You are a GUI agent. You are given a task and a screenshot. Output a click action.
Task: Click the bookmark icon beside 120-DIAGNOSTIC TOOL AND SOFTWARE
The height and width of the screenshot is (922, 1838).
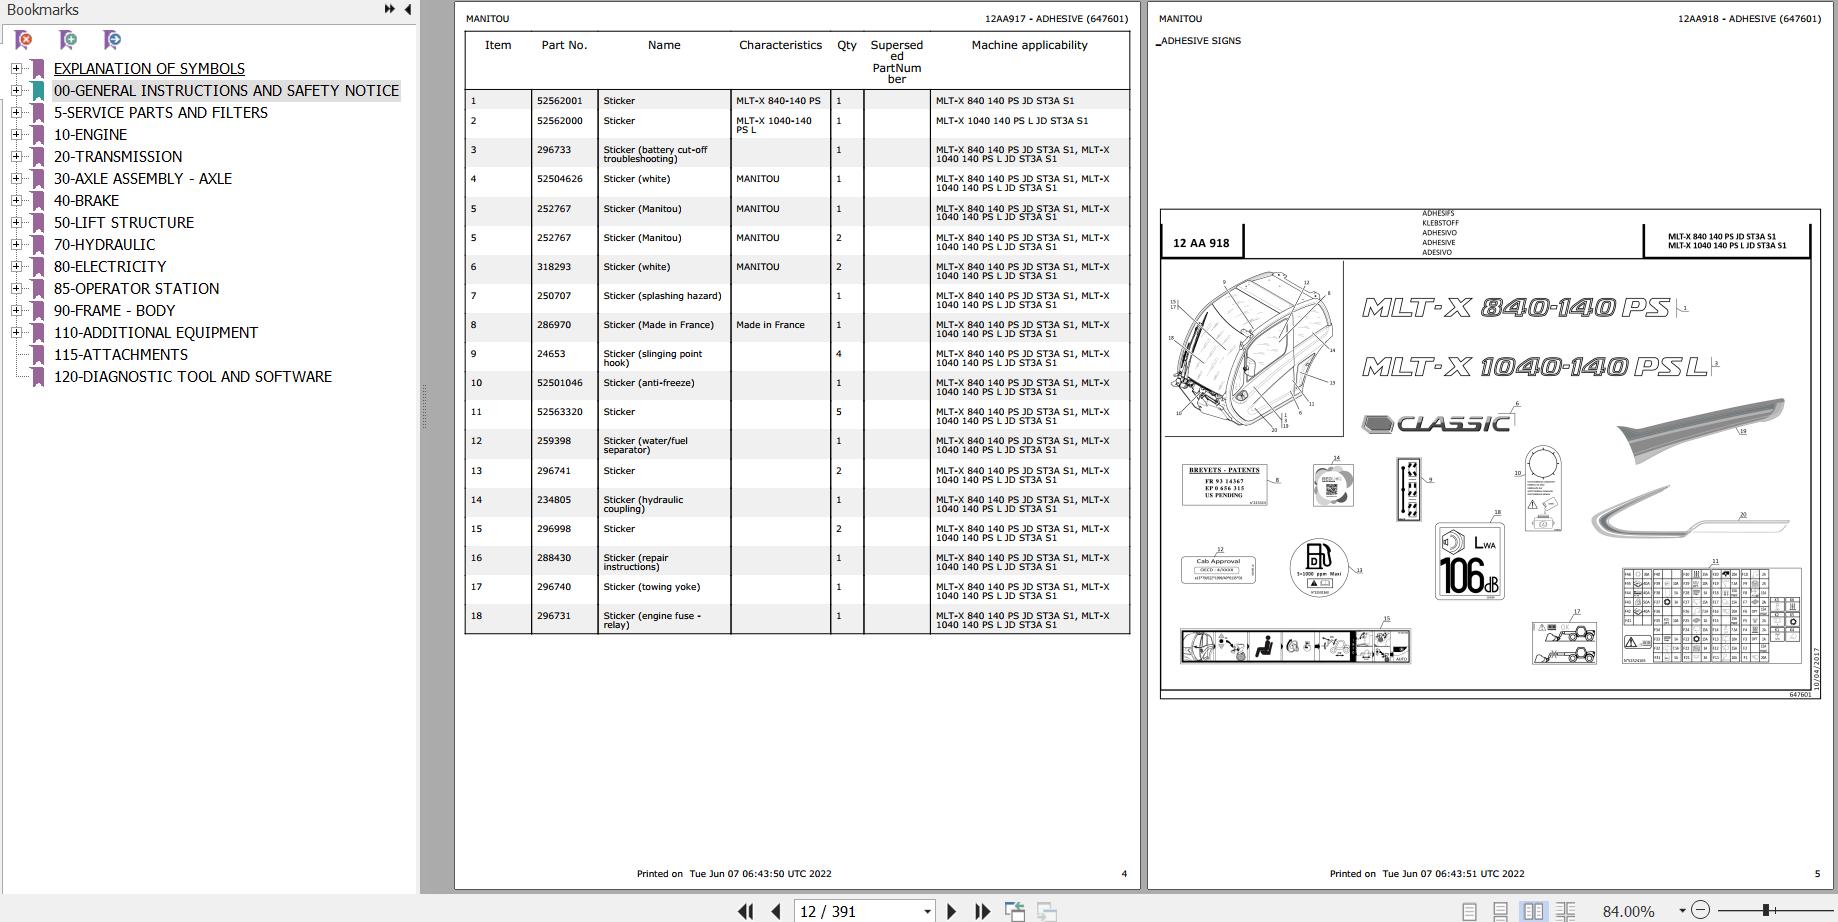click(38, 377)
